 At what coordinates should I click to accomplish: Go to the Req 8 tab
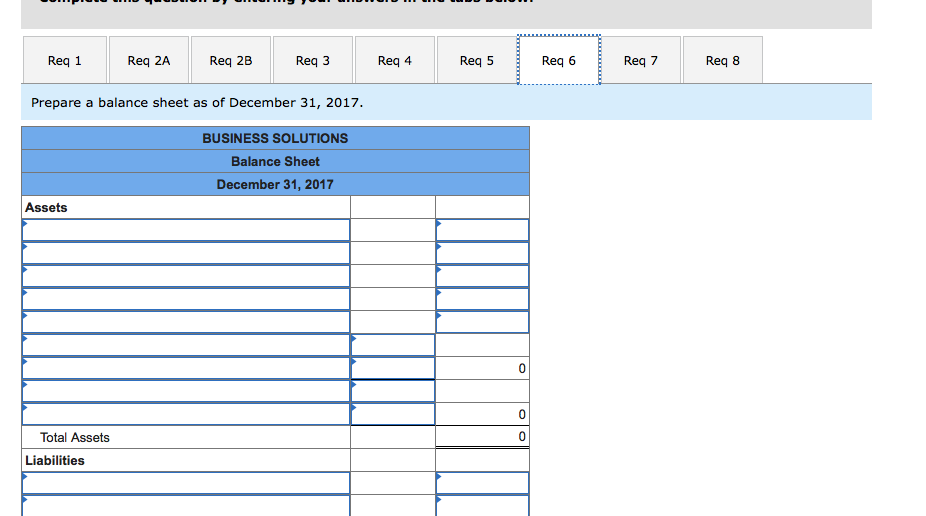(723, 60)
